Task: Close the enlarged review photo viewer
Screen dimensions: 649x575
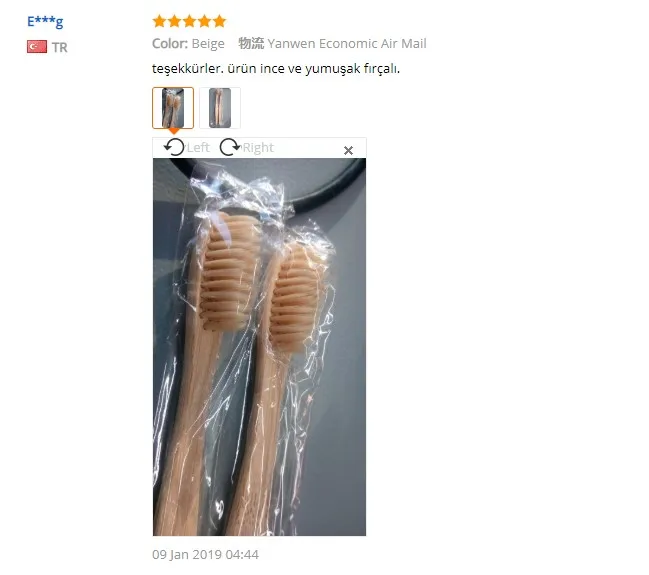Action: tap(349, 150)
